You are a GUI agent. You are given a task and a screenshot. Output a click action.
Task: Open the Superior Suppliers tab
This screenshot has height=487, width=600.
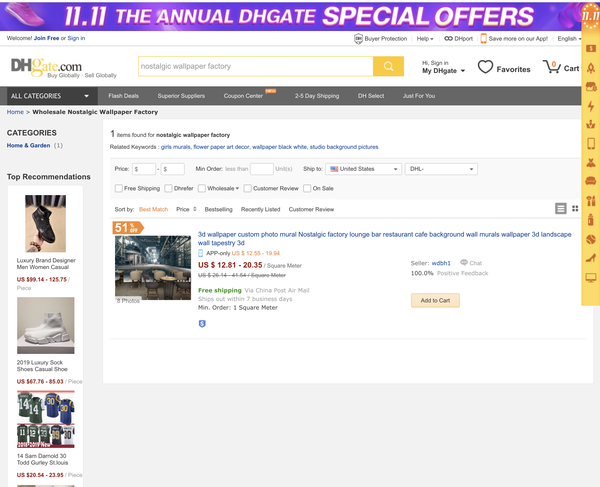point(181,96)
